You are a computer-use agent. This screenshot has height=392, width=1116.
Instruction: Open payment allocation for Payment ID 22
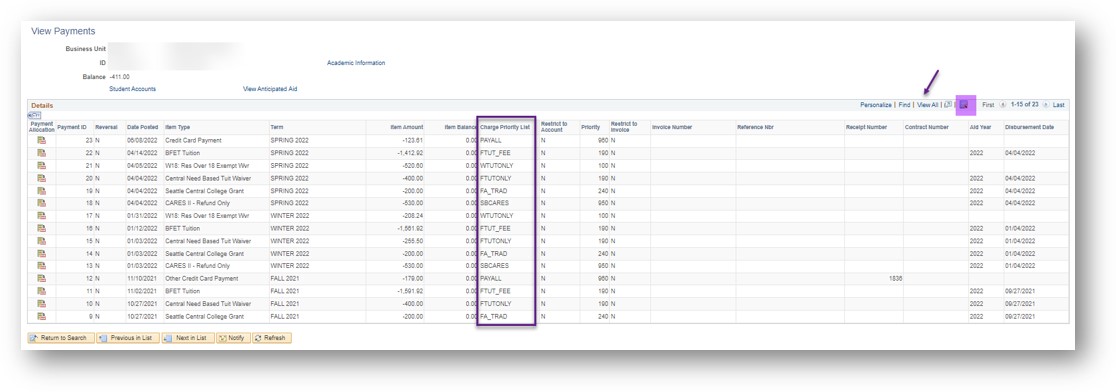pos(41,153)
